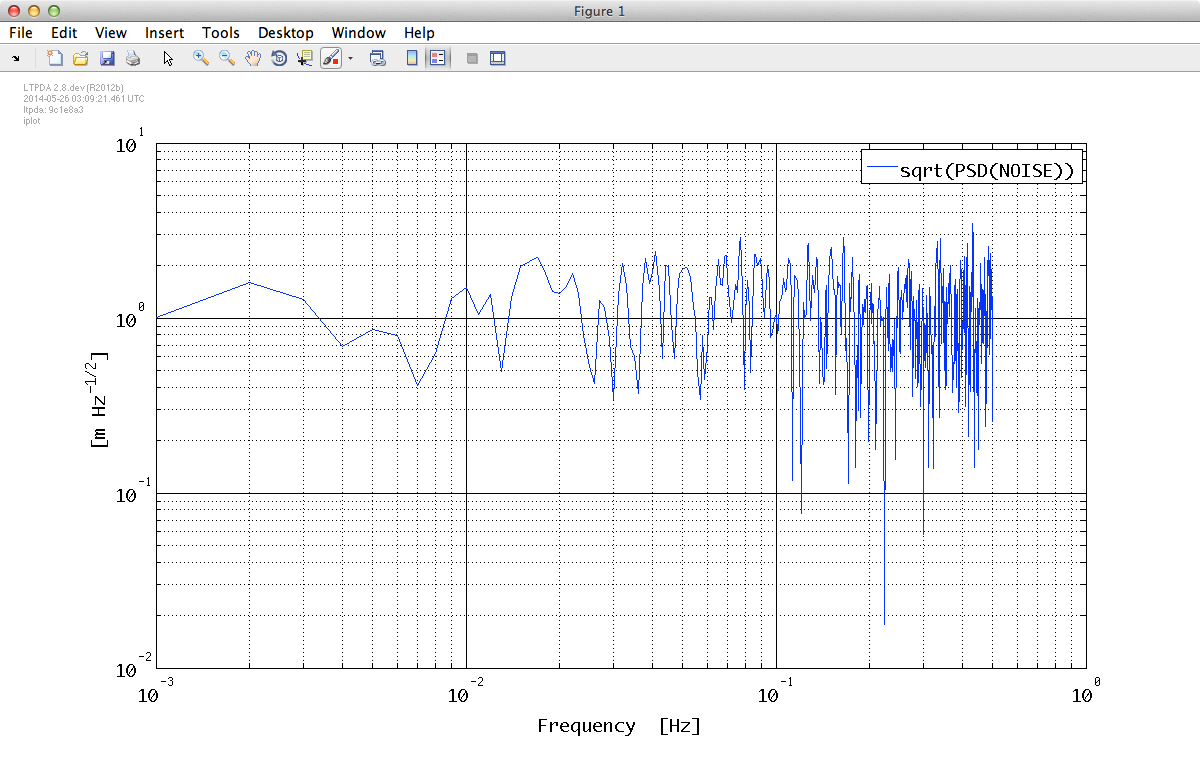Print the figure

(133, 58)
